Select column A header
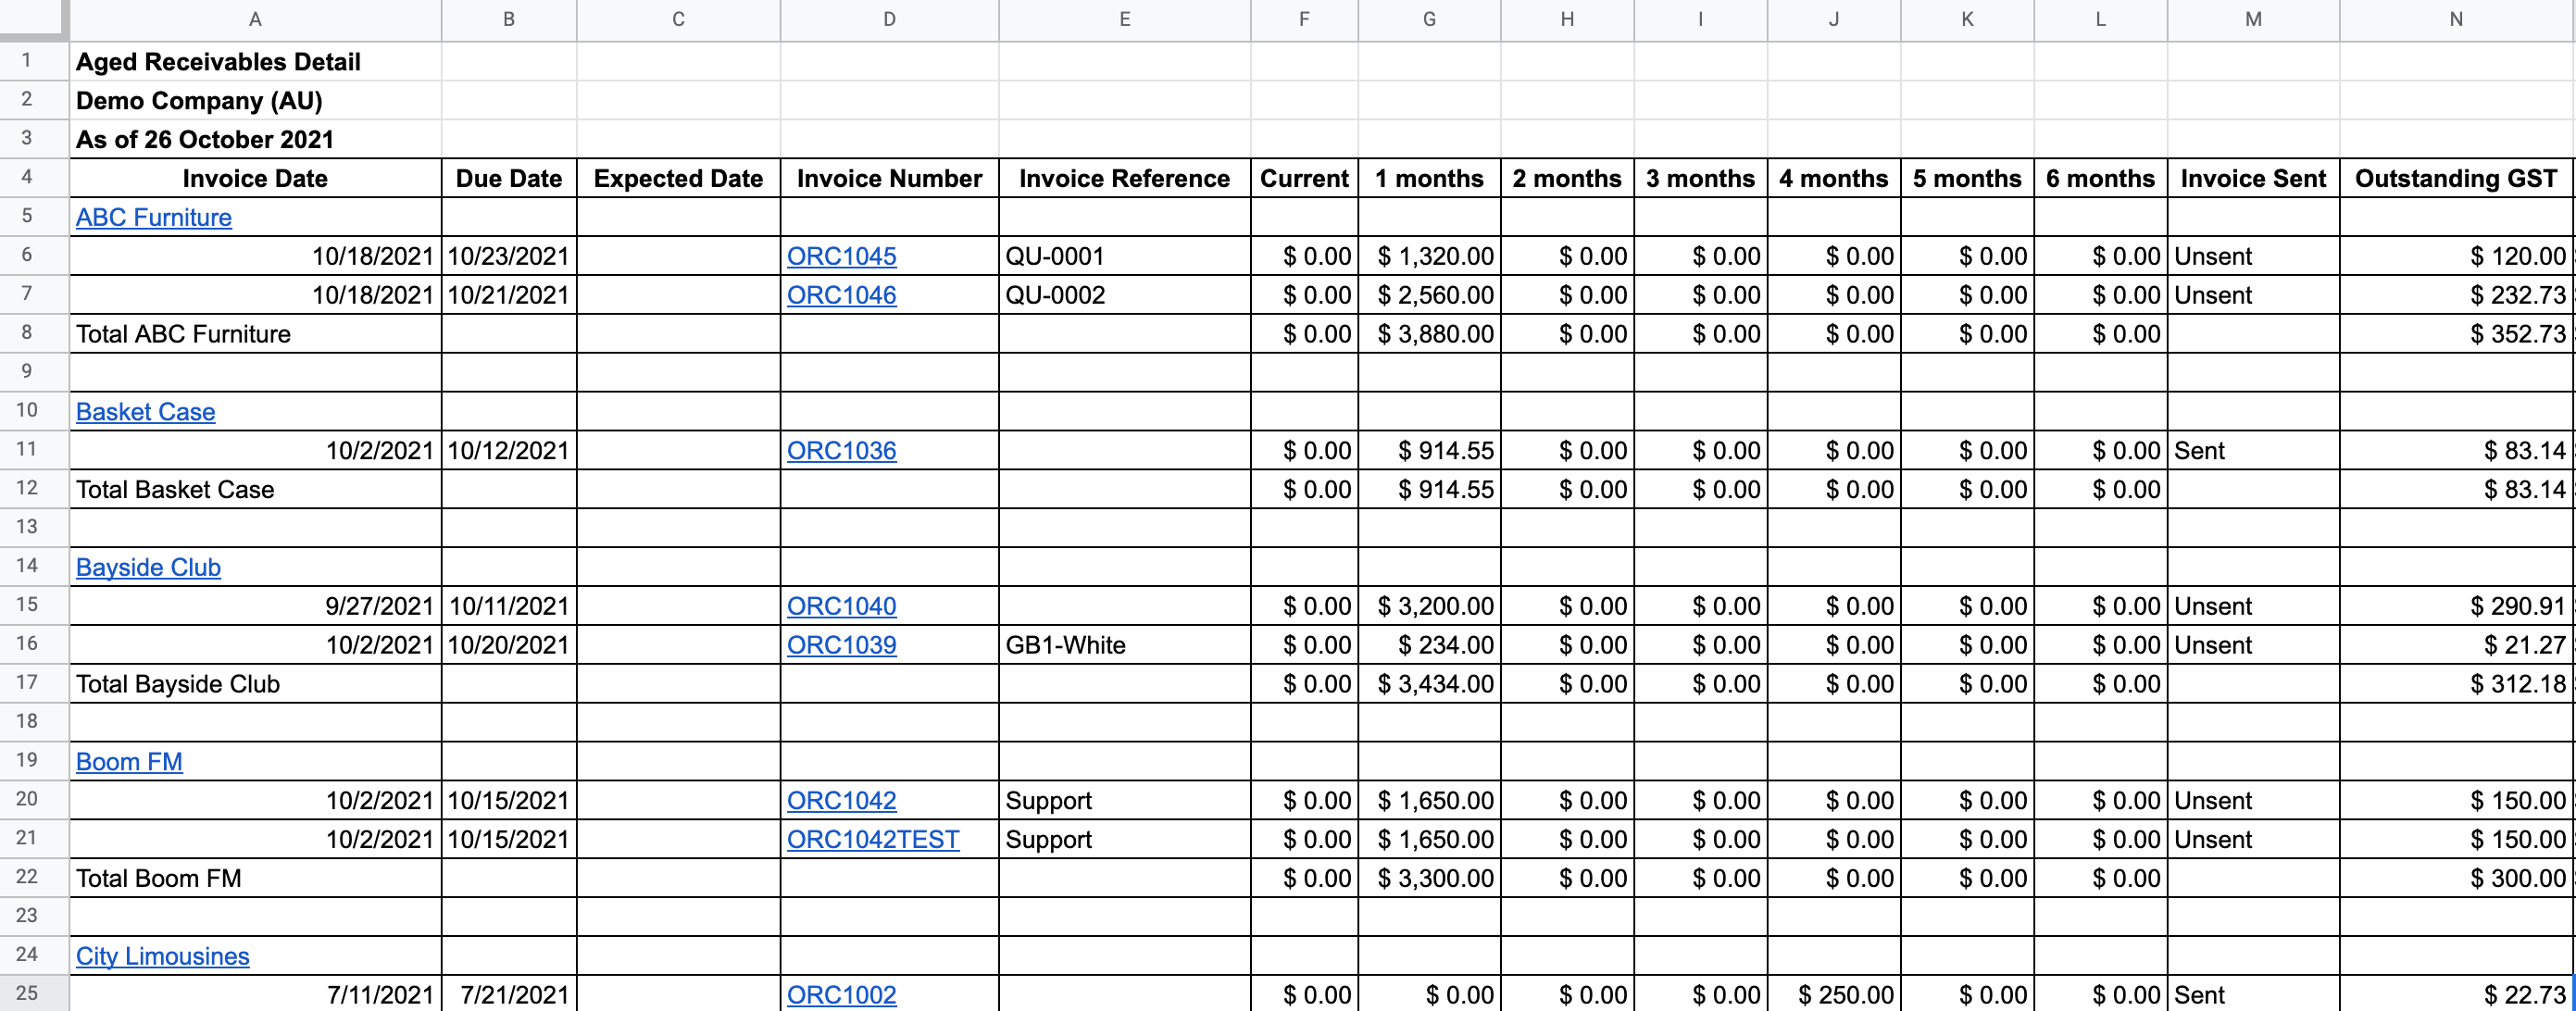The height and width of the screenshot is (1011, 2576). point(255,19)
